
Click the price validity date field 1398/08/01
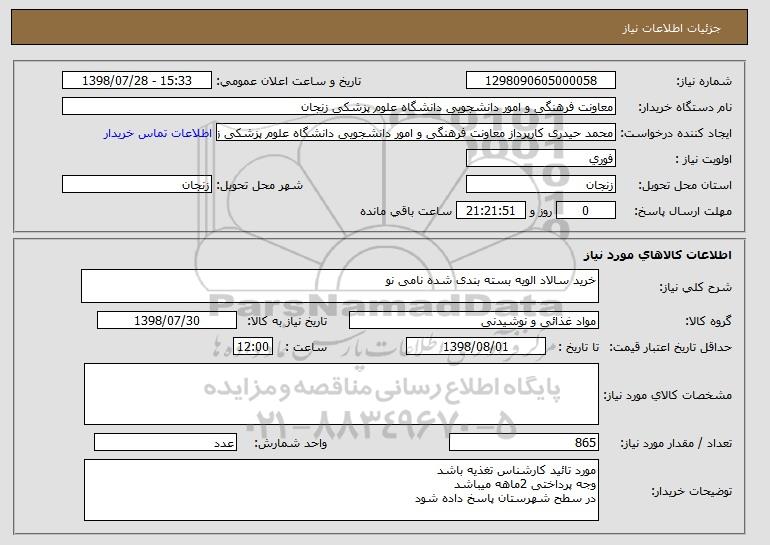click(476, 347)
